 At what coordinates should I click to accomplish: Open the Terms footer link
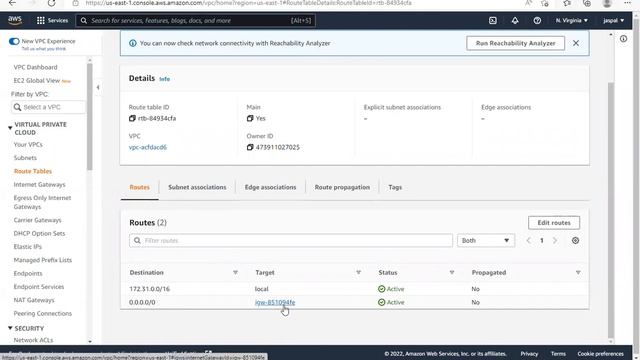click(558, 354)
